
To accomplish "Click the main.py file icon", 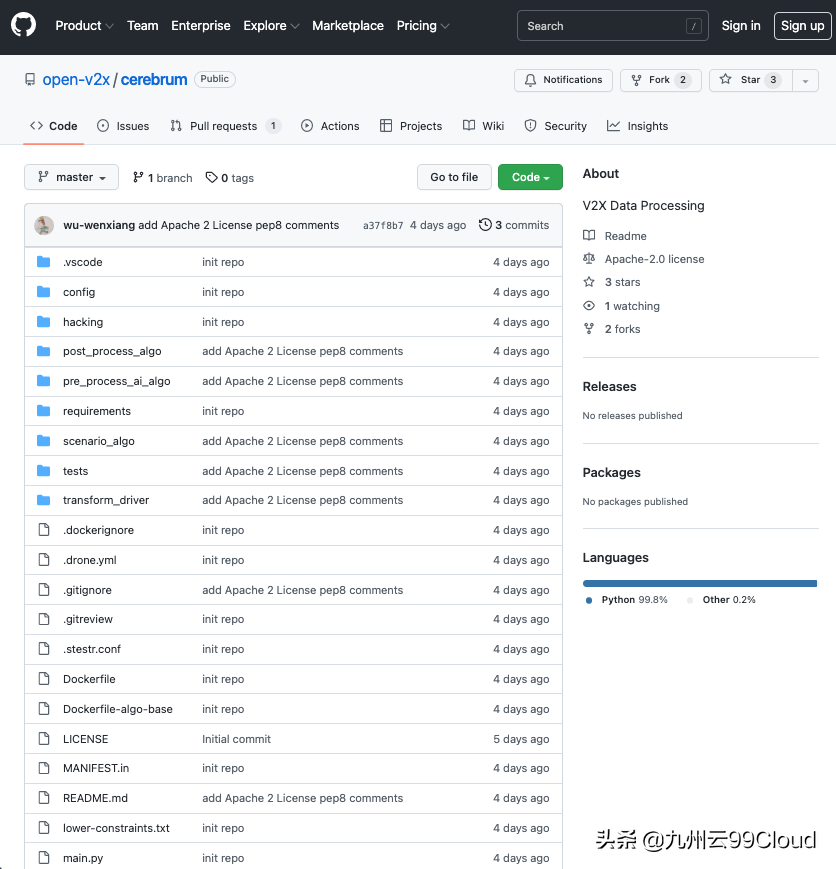I will click(x=44, y=857).
